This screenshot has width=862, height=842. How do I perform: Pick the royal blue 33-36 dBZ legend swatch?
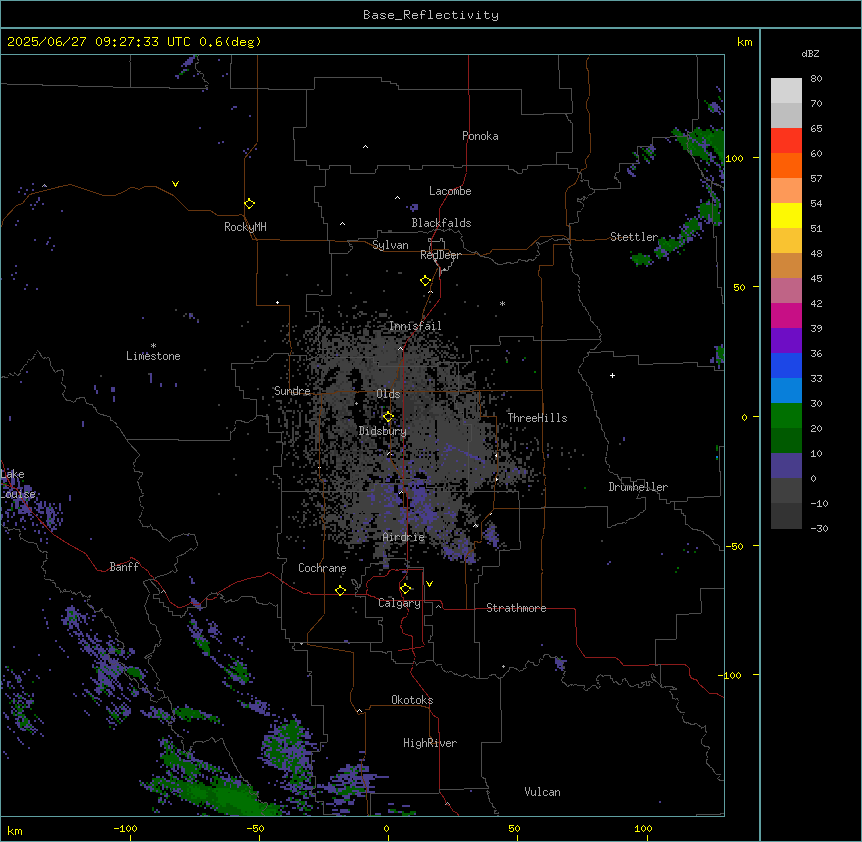coord(786,365)
